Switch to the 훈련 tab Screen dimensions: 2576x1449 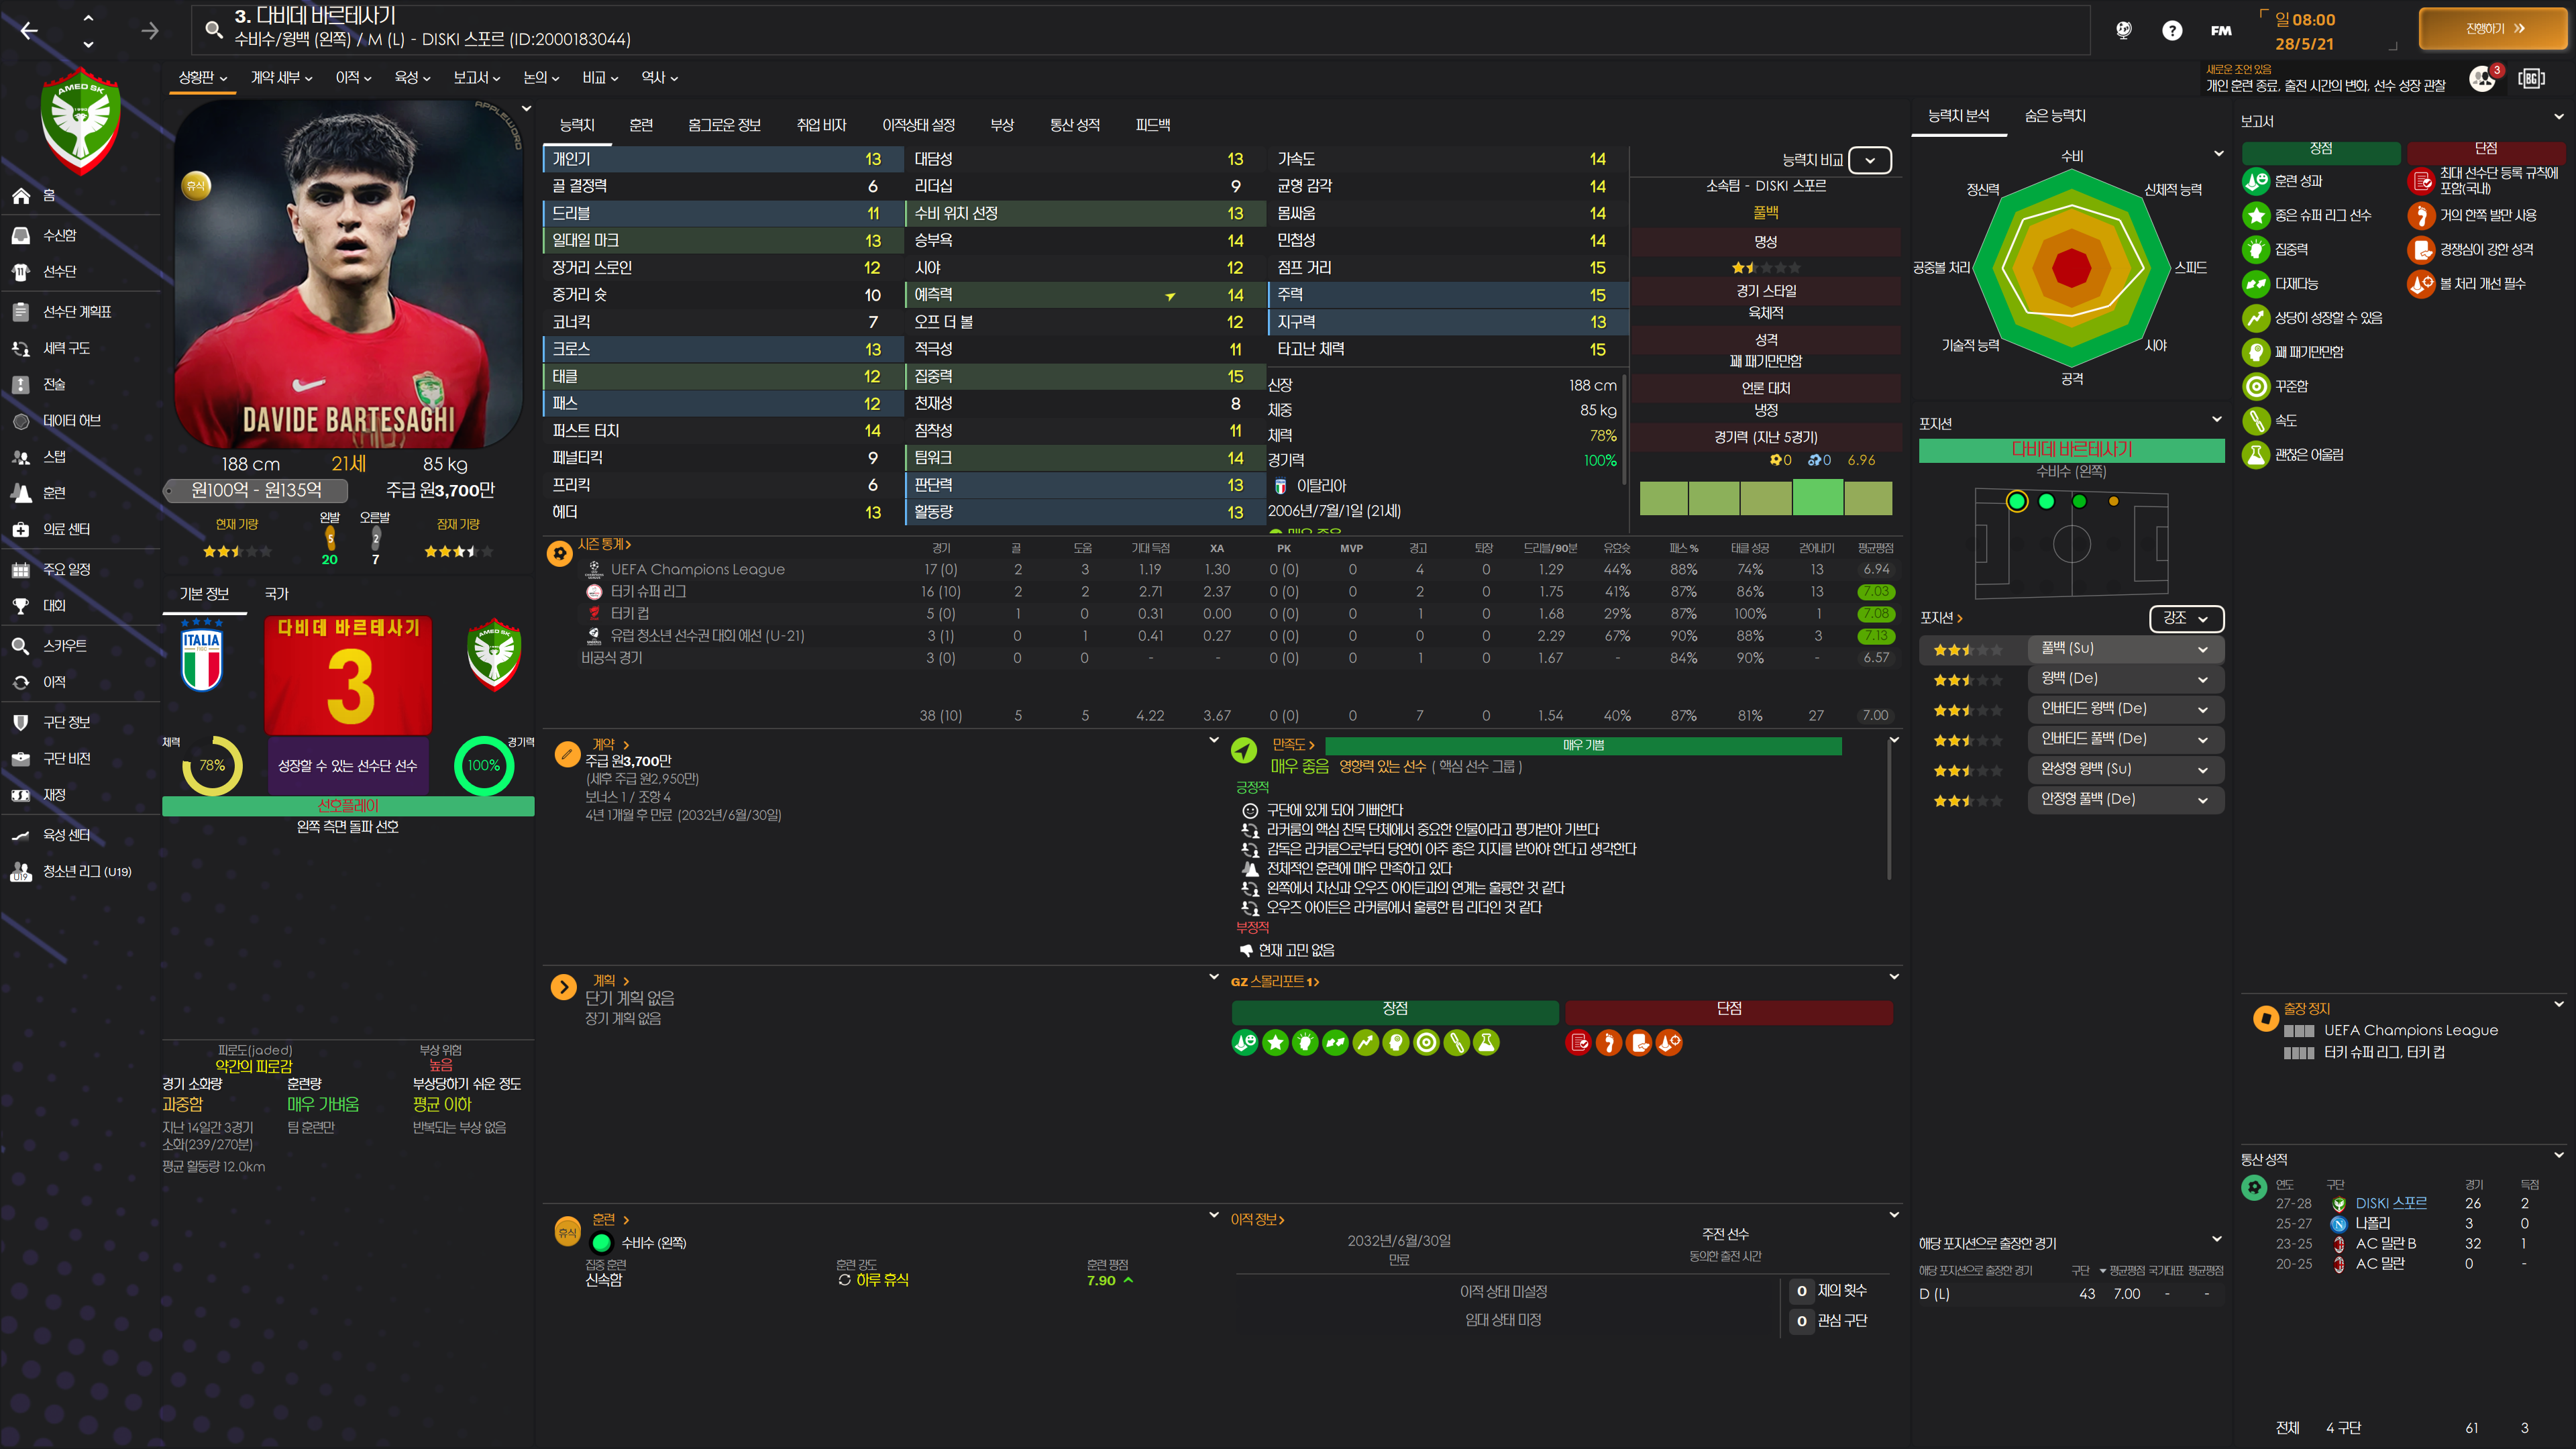[x=641, y=125]
